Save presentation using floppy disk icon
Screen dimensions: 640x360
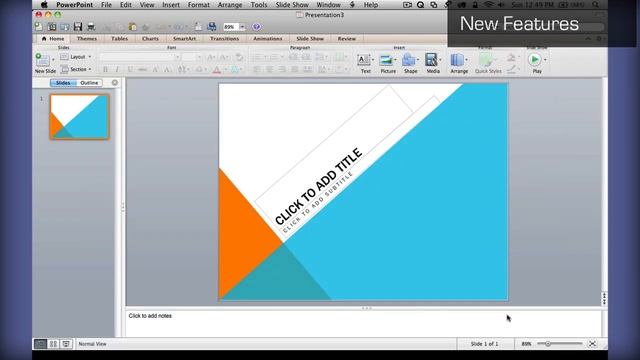[x=78, y=27]
